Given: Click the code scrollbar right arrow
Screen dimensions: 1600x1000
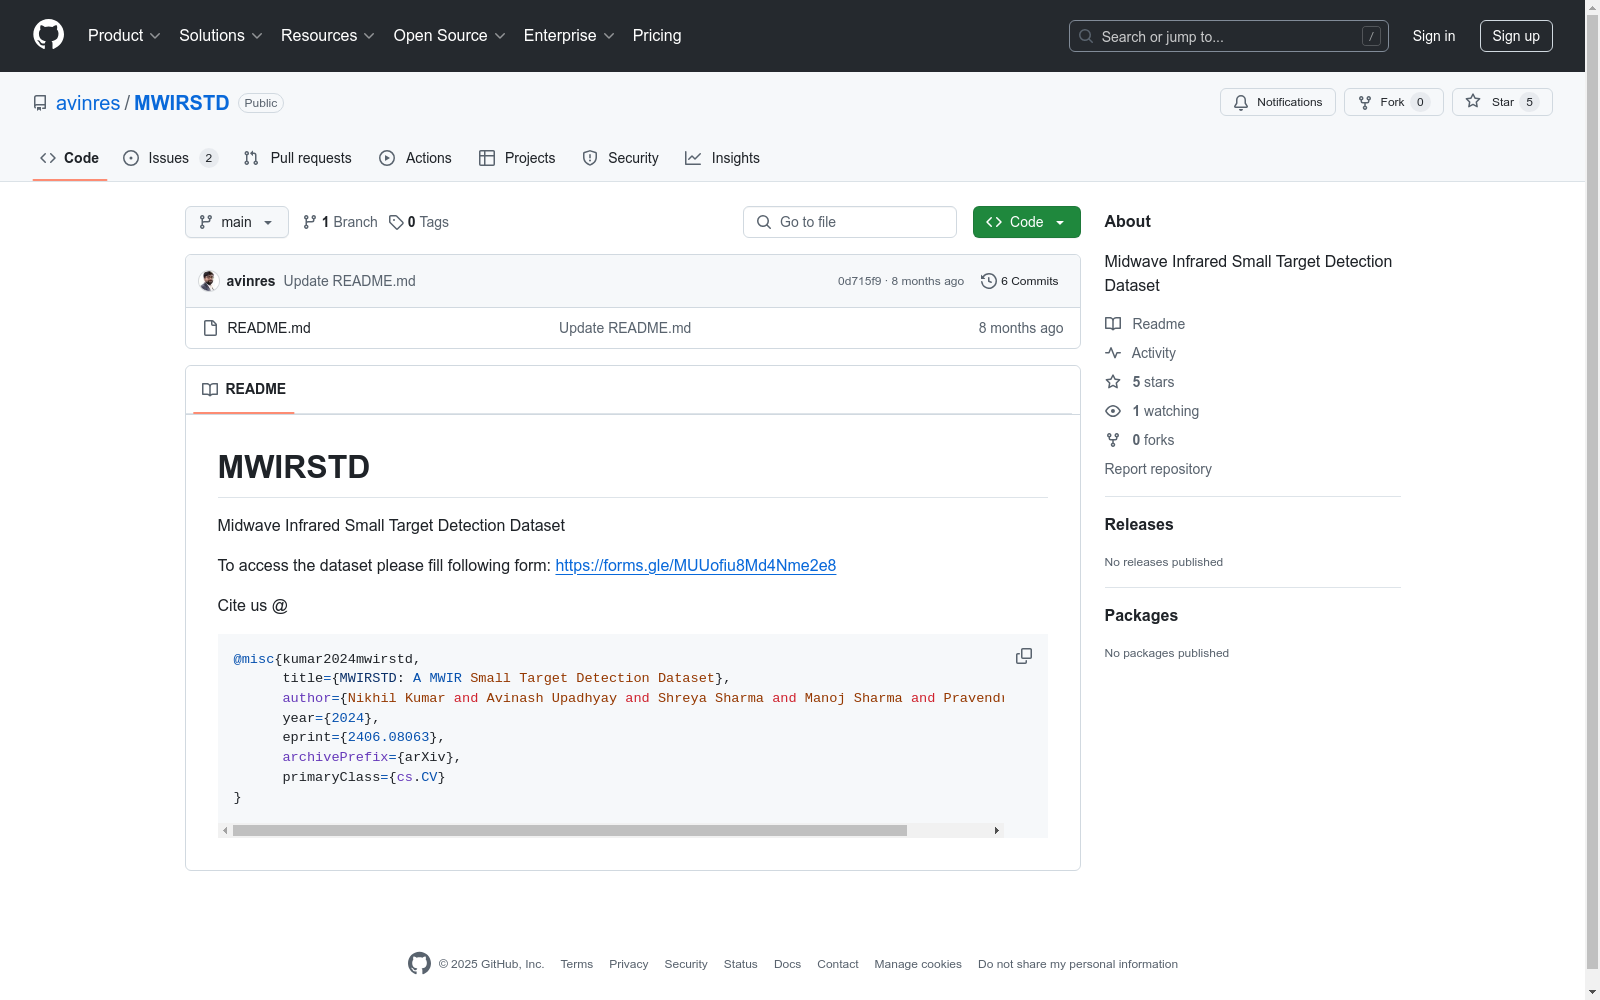Looking at the screenshot, I should 996,830.
